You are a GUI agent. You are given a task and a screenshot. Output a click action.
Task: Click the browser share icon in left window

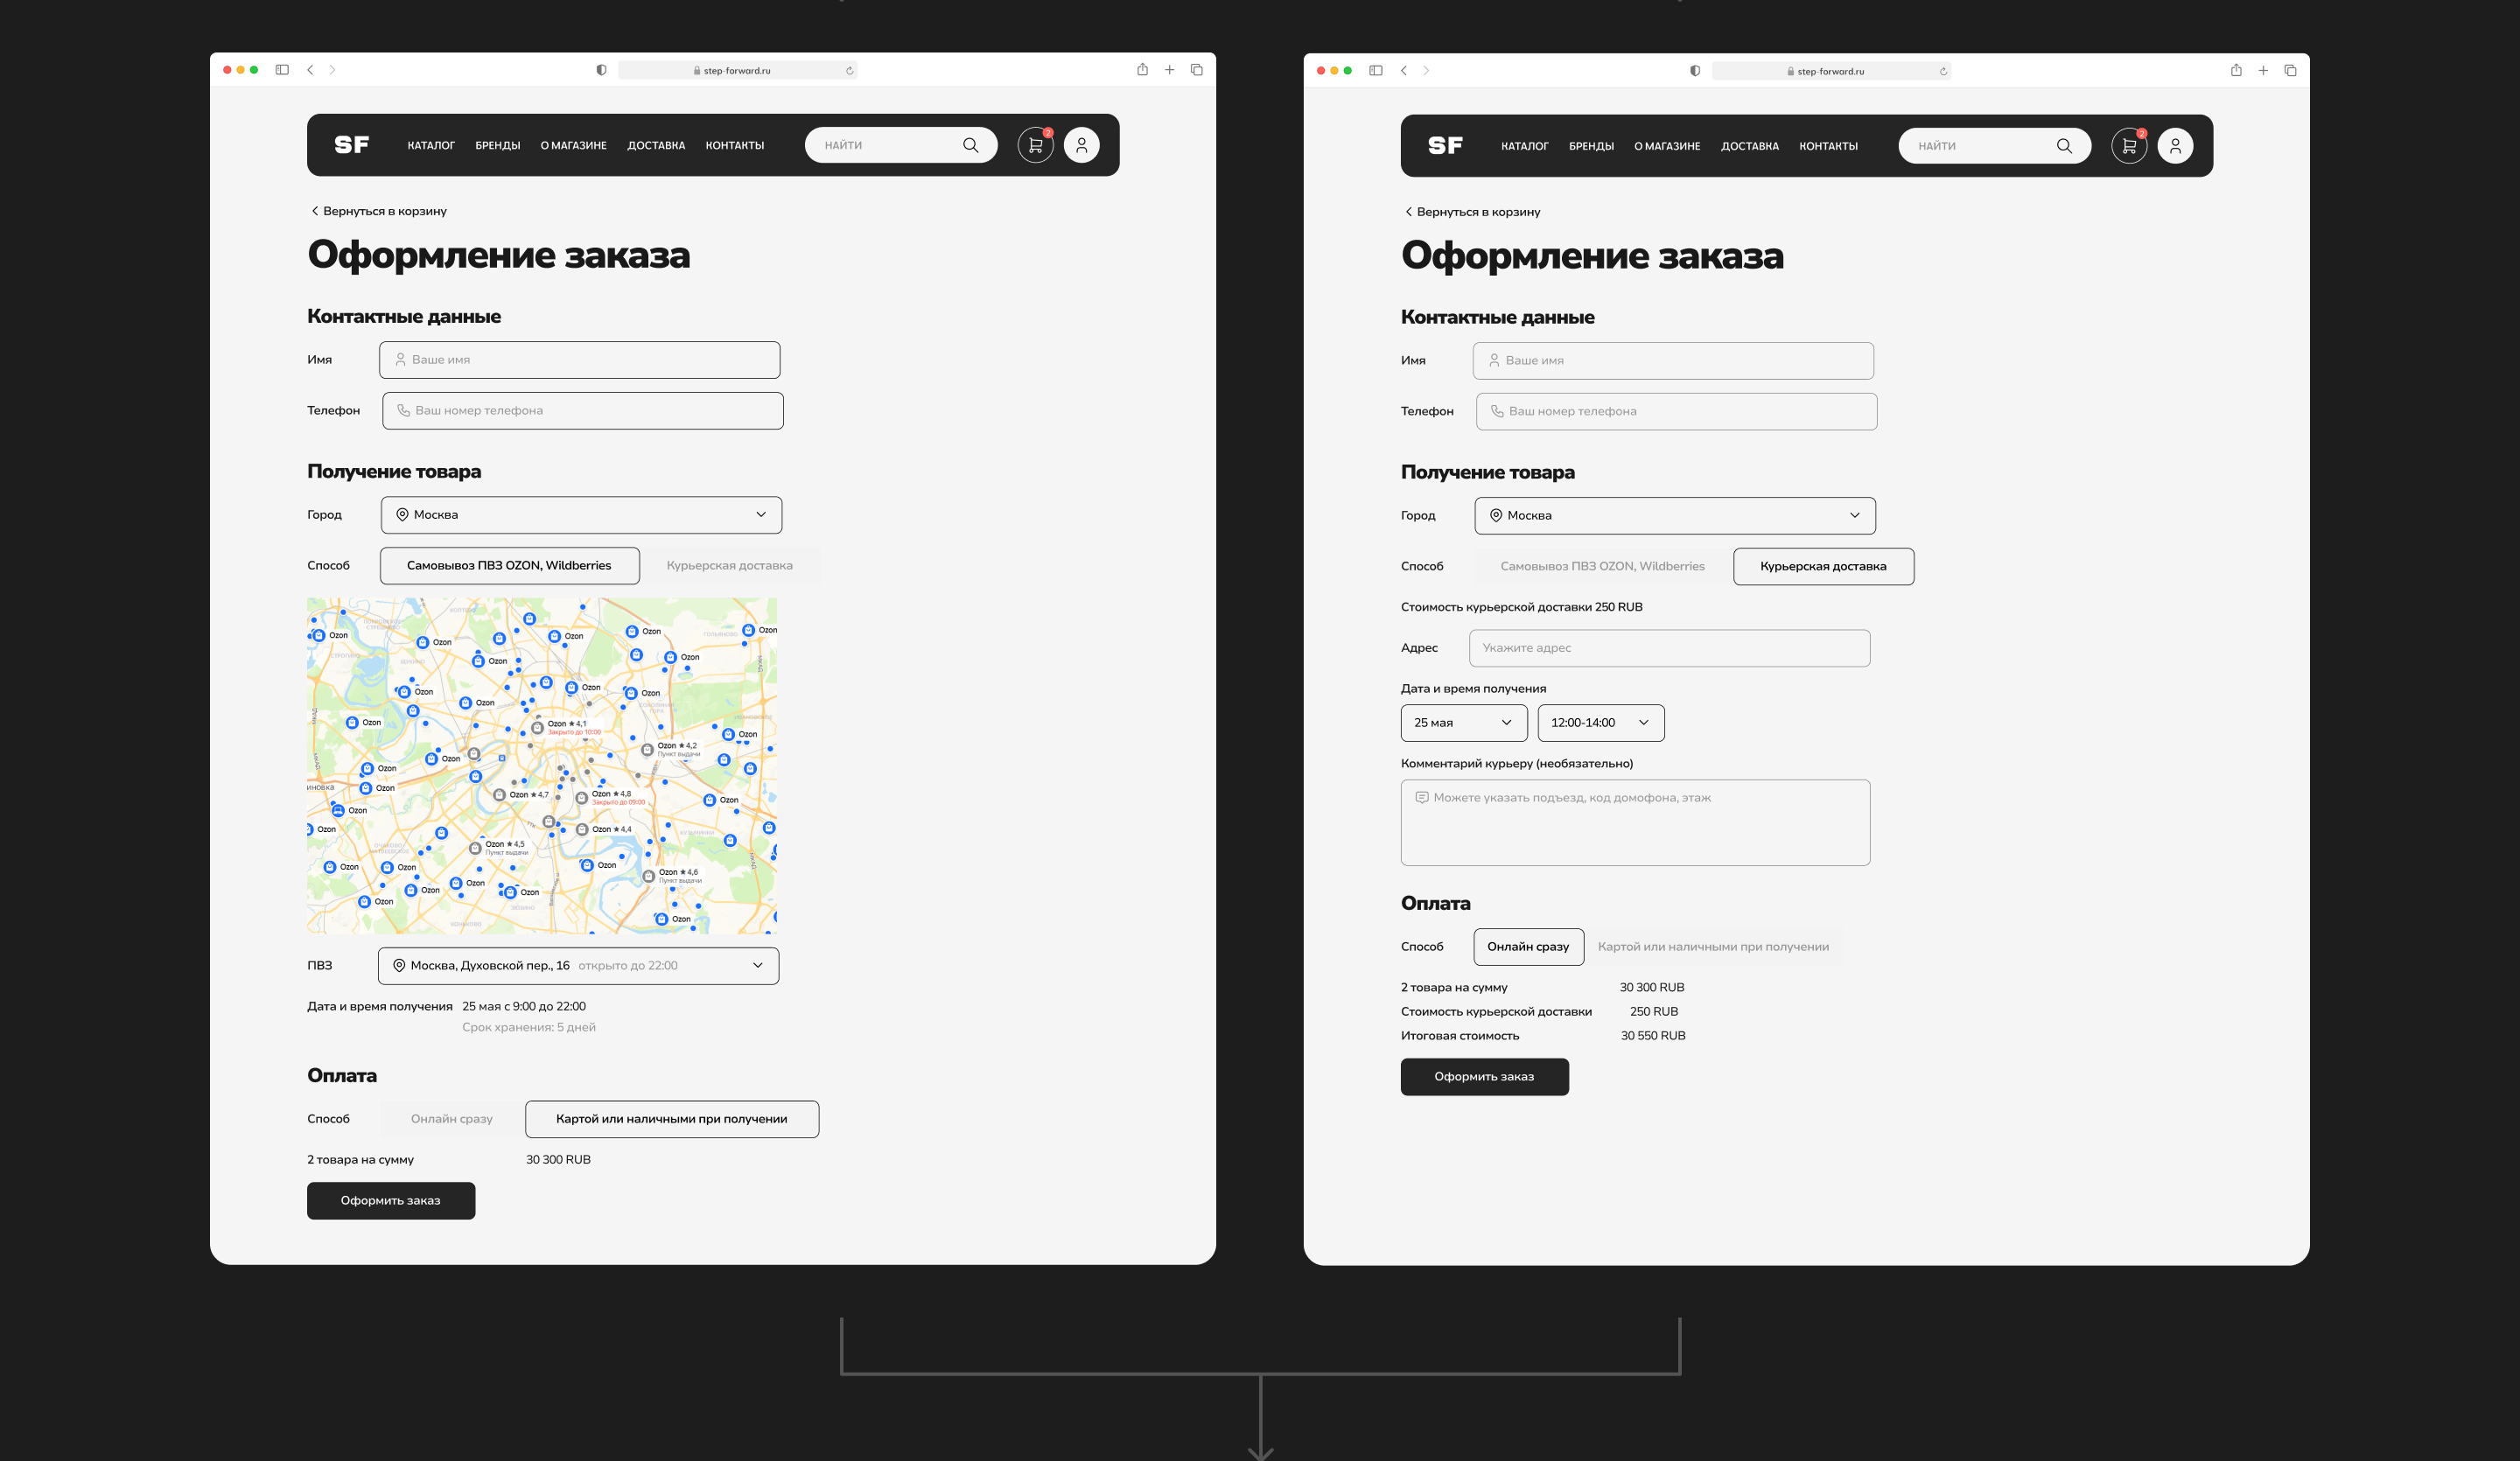coord(1142,70)
